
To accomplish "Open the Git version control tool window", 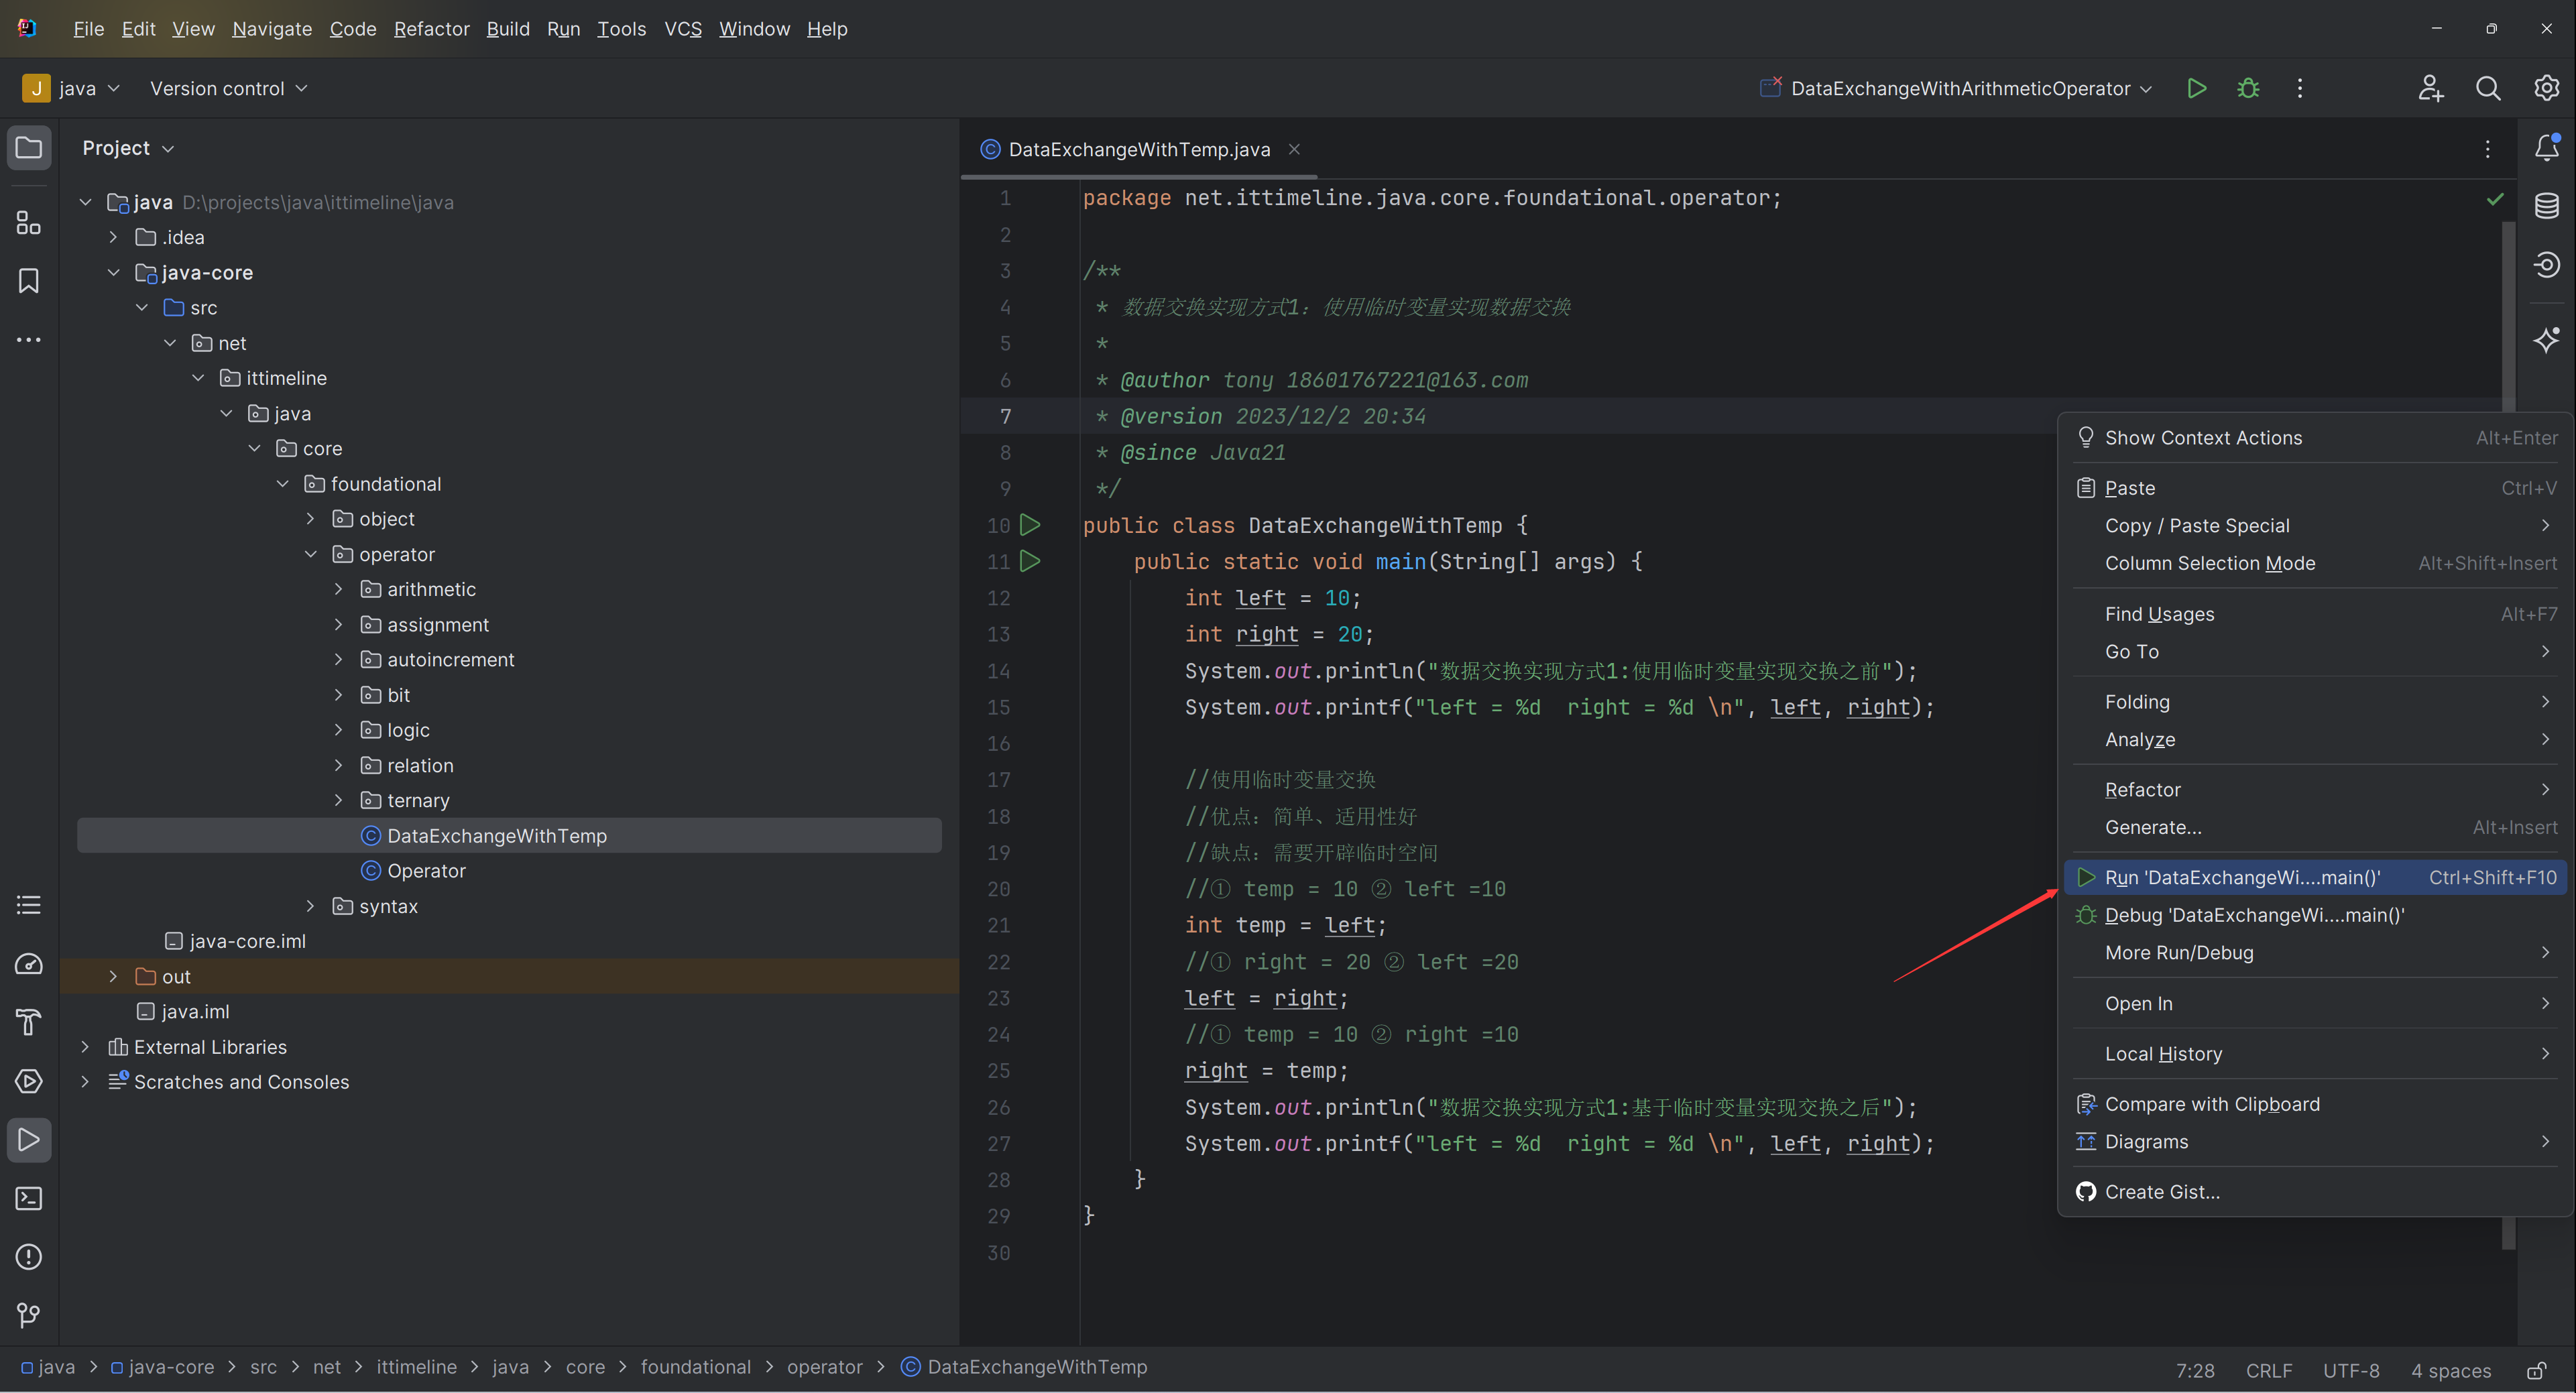I will click(x=29, y=1315).
